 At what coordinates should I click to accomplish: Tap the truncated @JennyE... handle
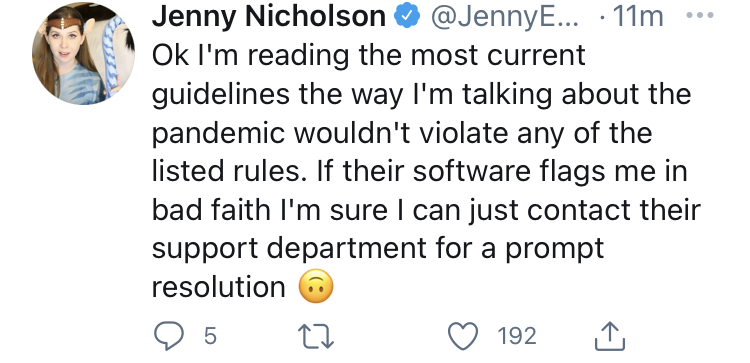505,17
